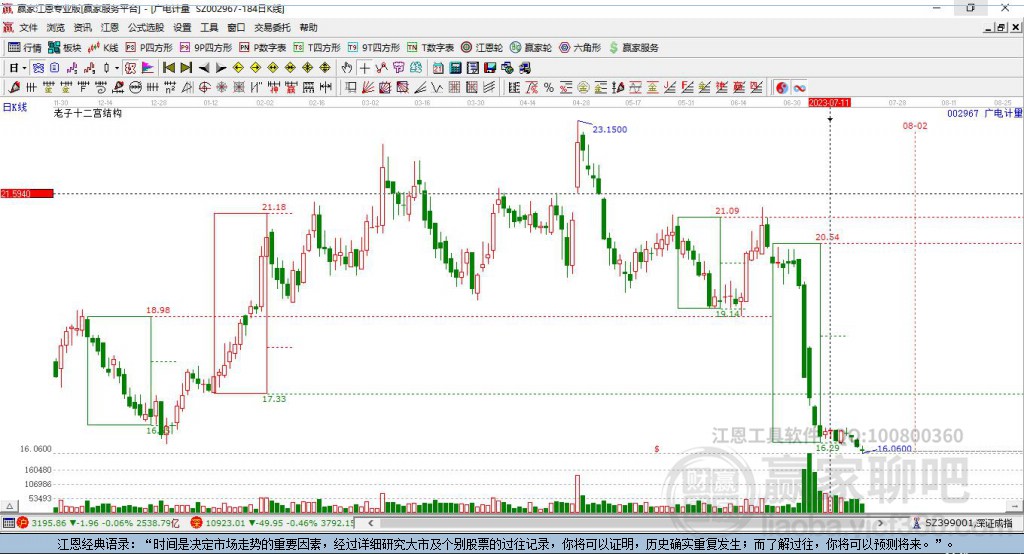Click the 日K线 label
Screen dimensions: 1024x554
click(x=14, y=107)
